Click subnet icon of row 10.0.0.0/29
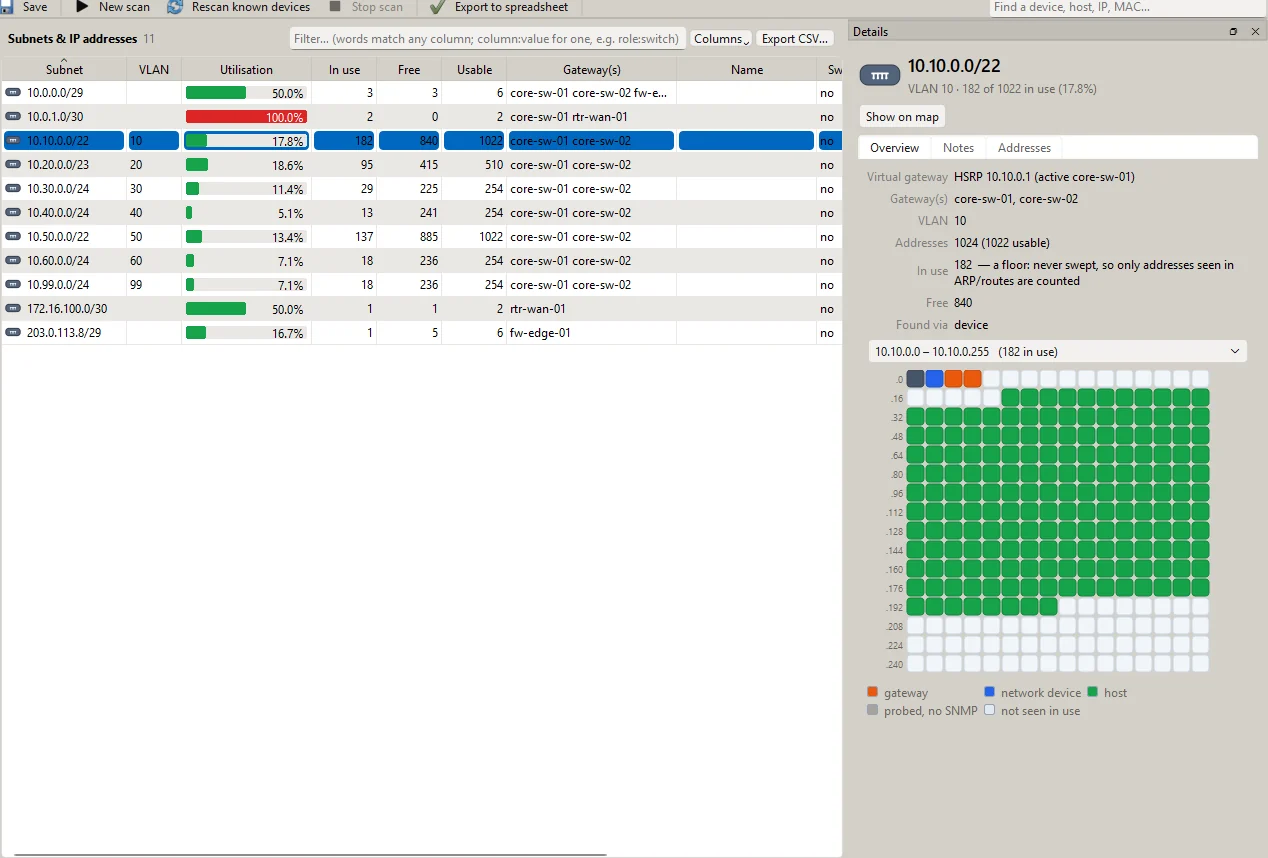Image resolution: width=1268 pixels, height=858 pixels. (x=13, y=93)
